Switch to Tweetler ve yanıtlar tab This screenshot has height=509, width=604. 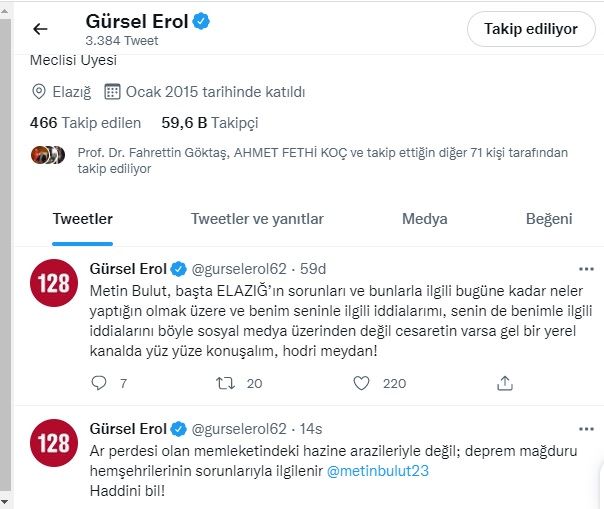tap(257, 219)
